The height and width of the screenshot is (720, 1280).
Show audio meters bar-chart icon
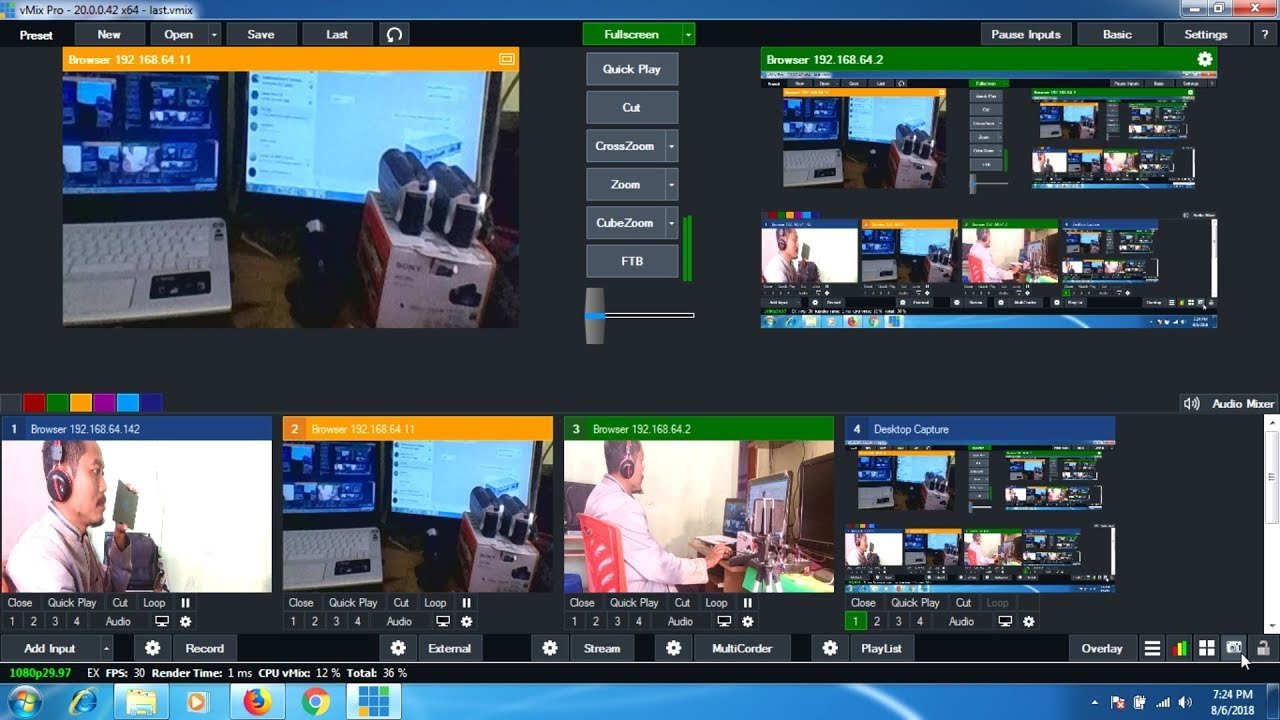[x=1180, y=648]
